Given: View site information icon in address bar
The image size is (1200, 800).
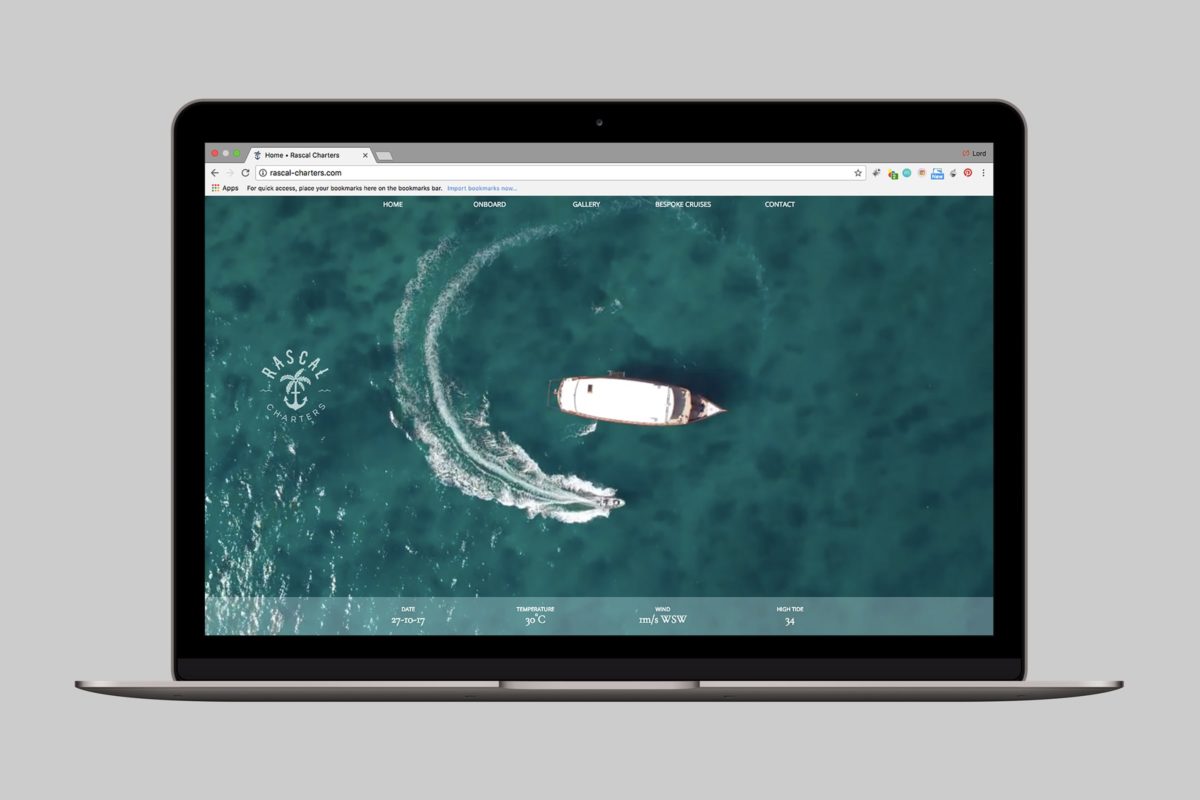Looking at the screenshot, I should point(263,173).
